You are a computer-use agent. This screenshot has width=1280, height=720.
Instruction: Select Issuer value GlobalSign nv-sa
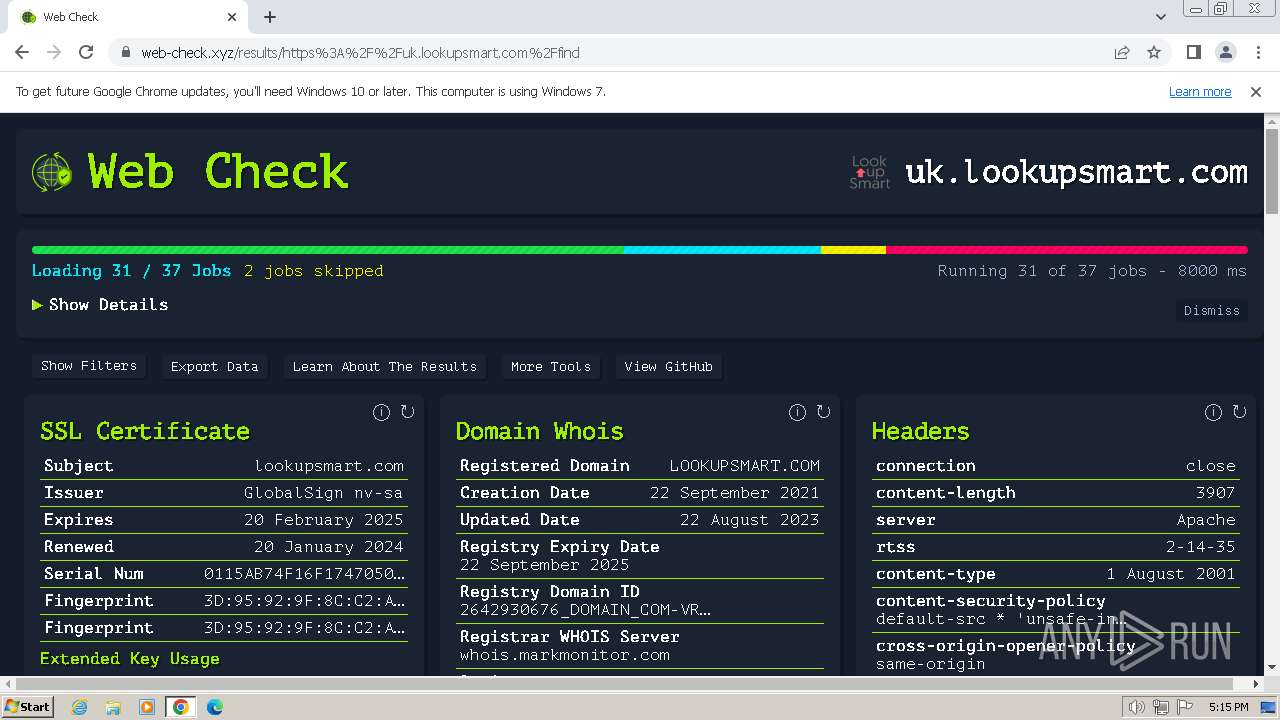(323, 493)
